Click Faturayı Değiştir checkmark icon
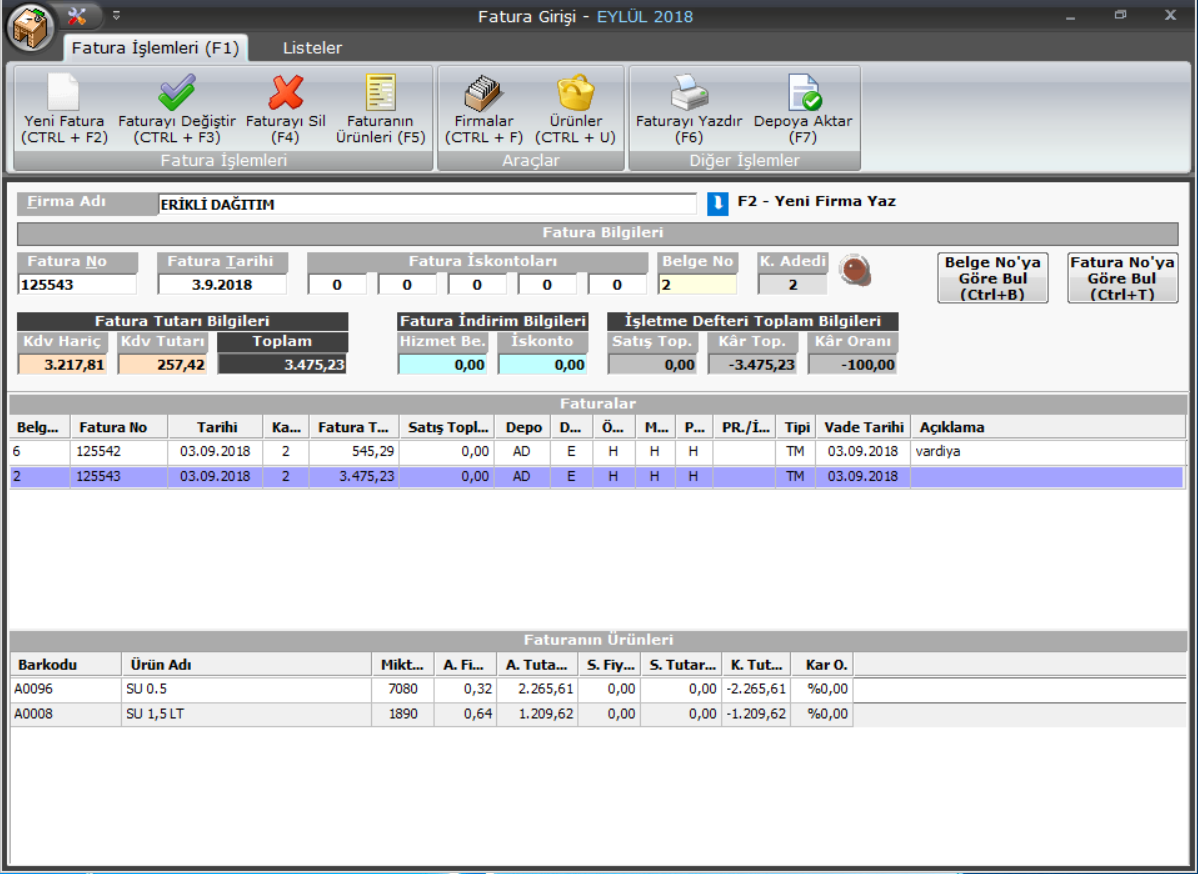Image resolution: width=1198 pixels, height=874 pixels. click(177, 93)
